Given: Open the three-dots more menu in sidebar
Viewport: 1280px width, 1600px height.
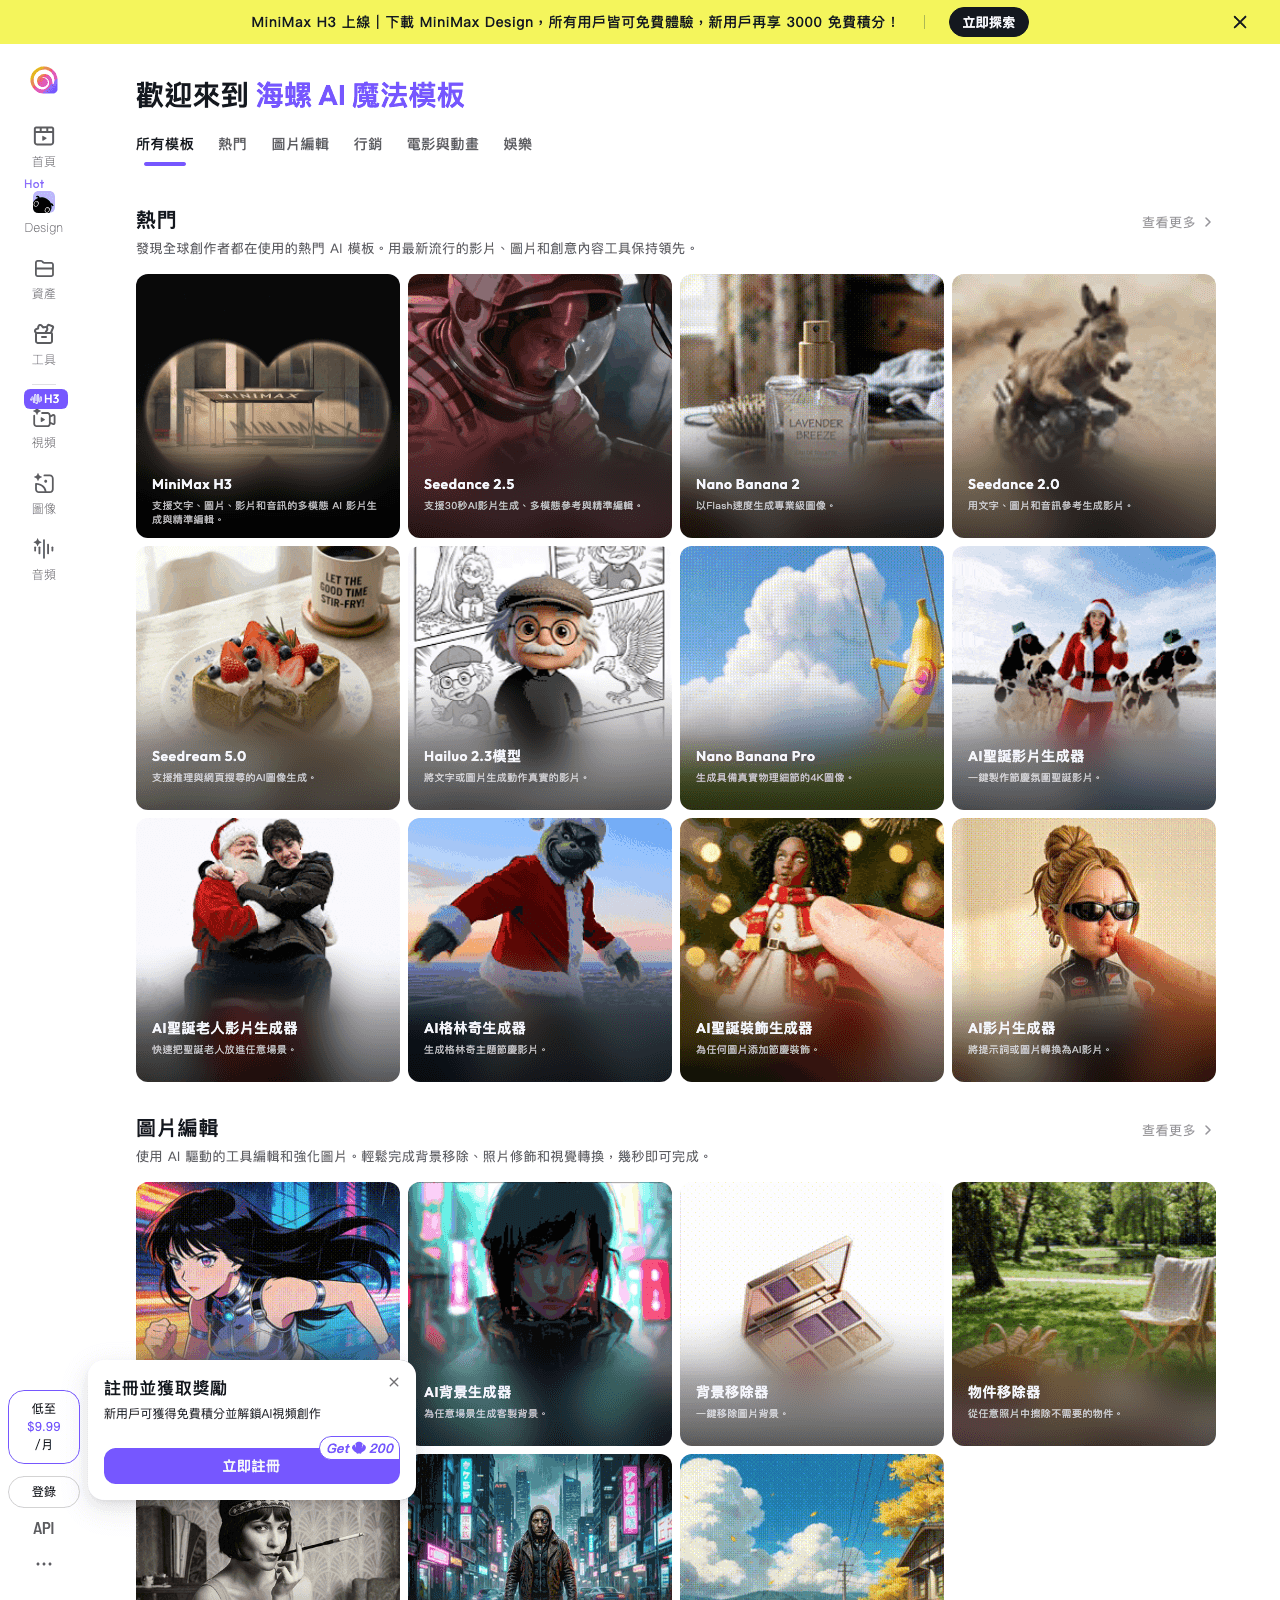Looking at the screenshot, I should (x=44, y=1564).
